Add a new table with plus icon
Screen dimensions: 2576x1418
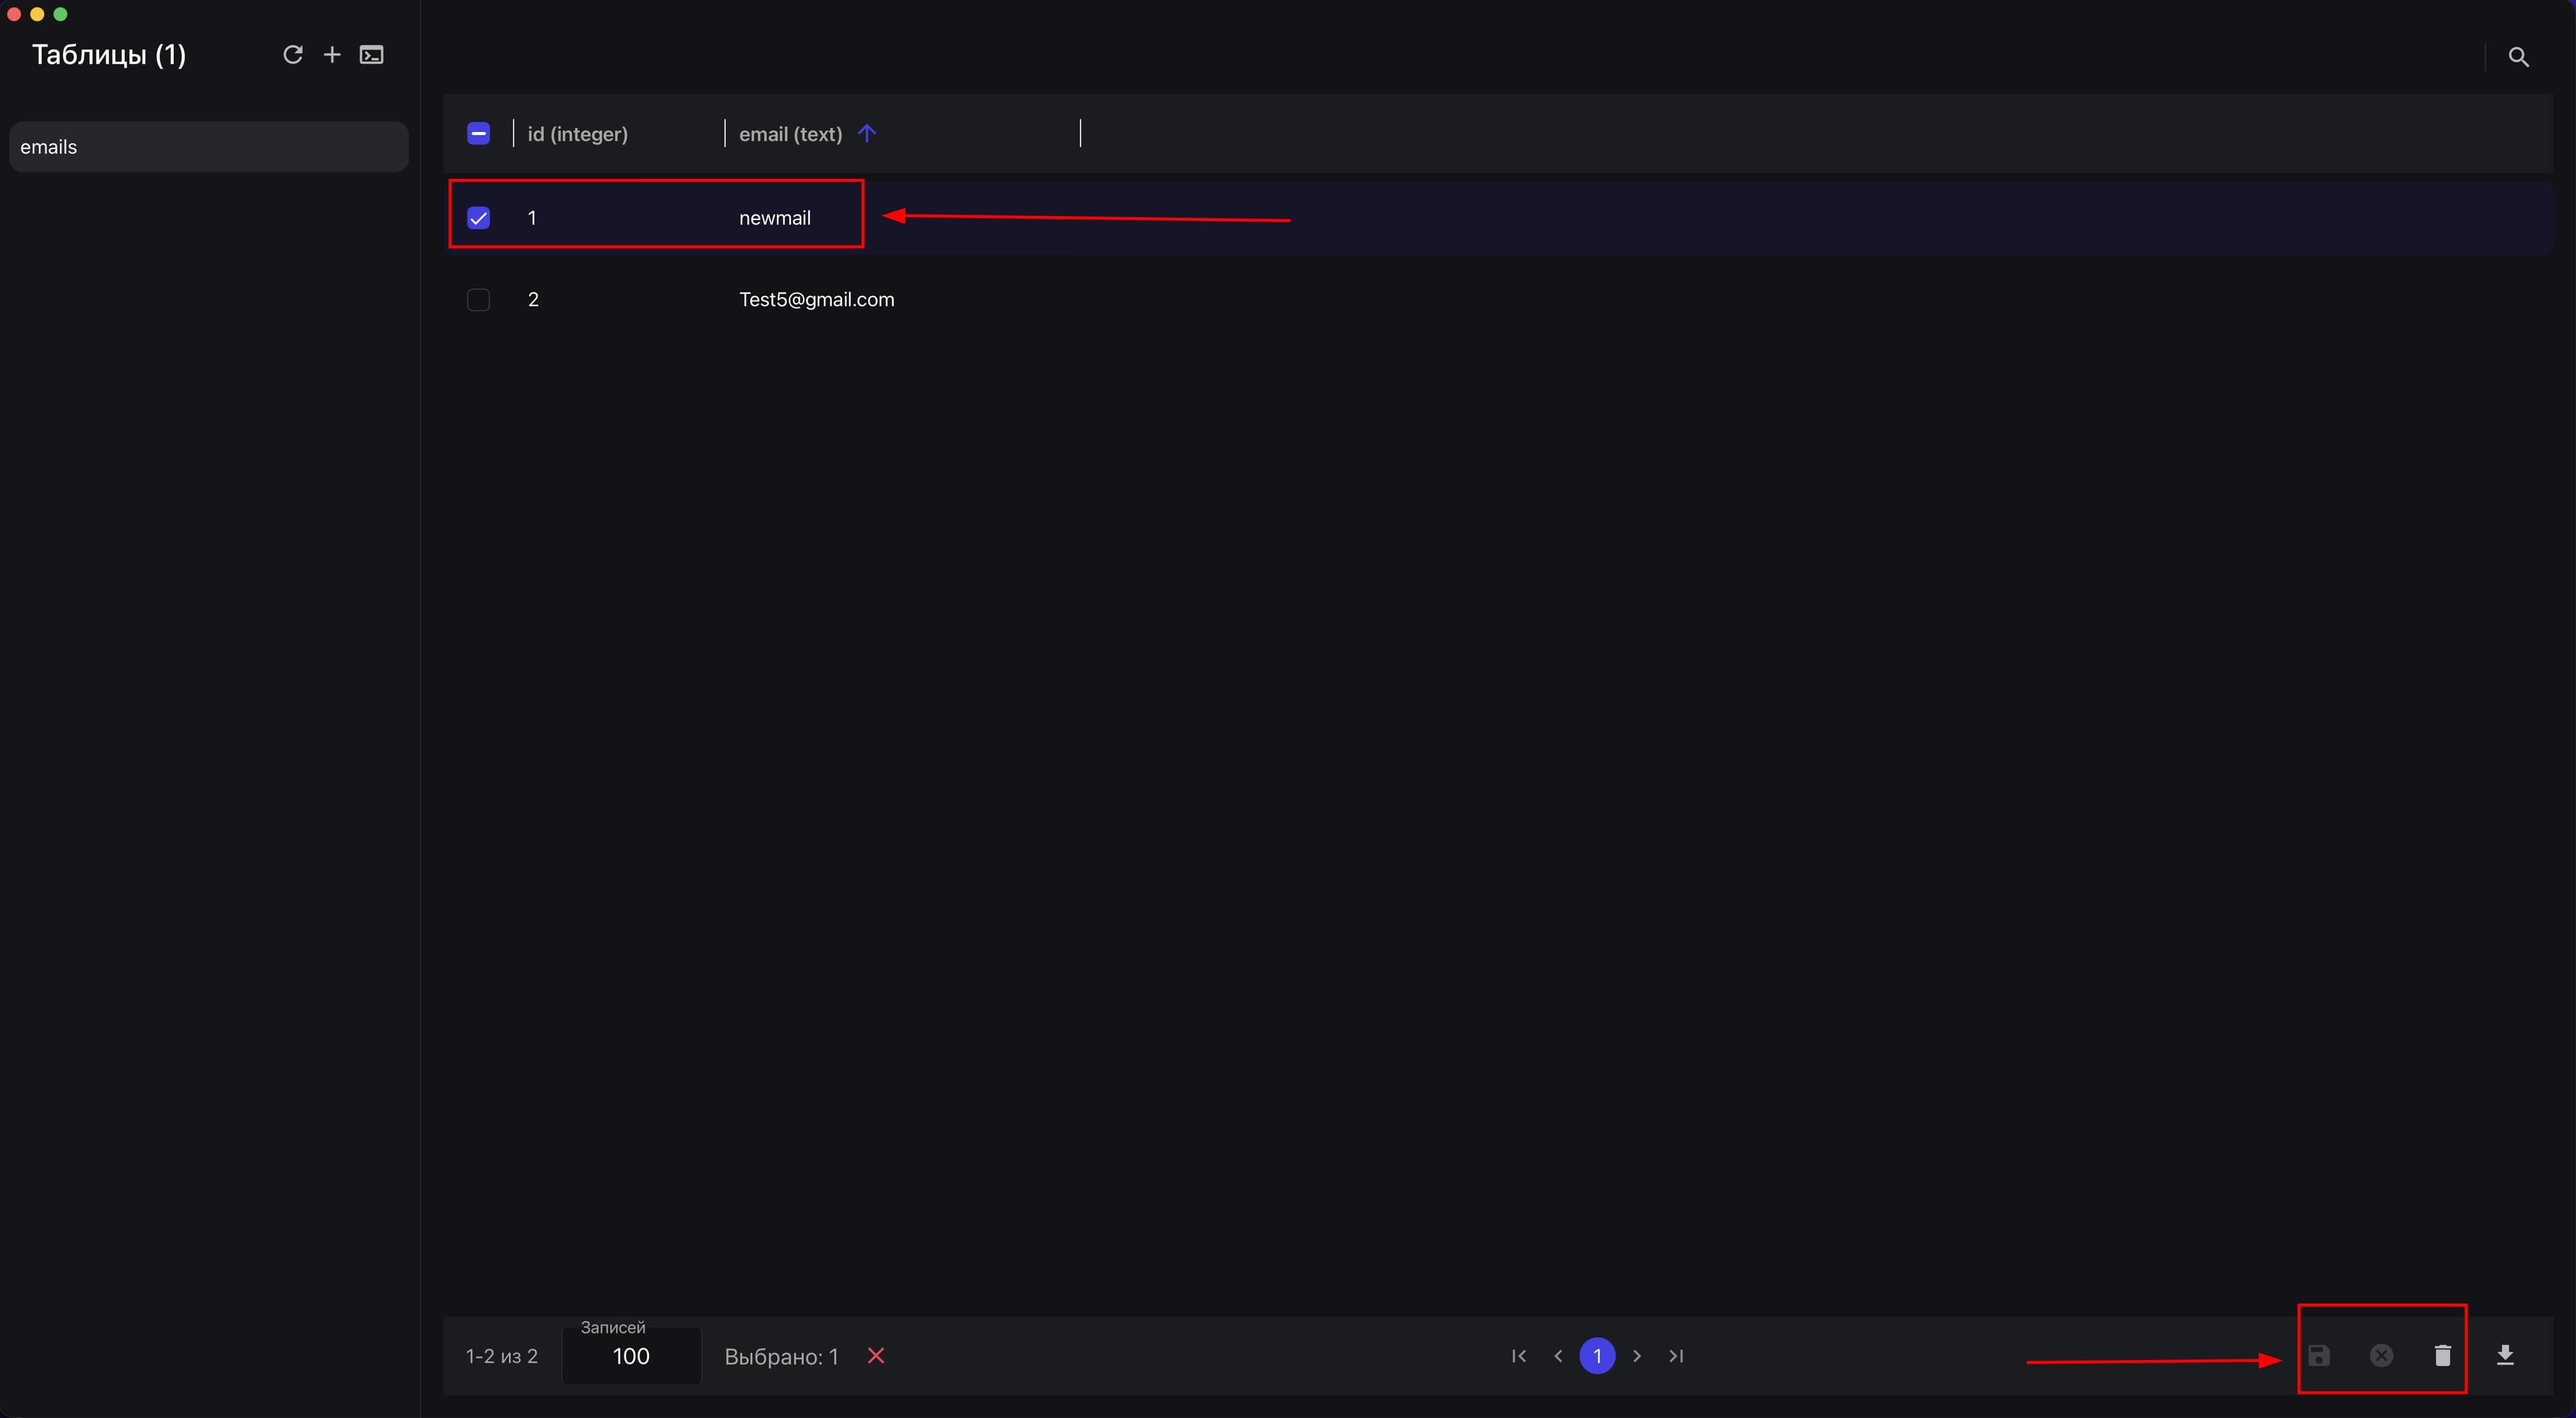point(332,55)
